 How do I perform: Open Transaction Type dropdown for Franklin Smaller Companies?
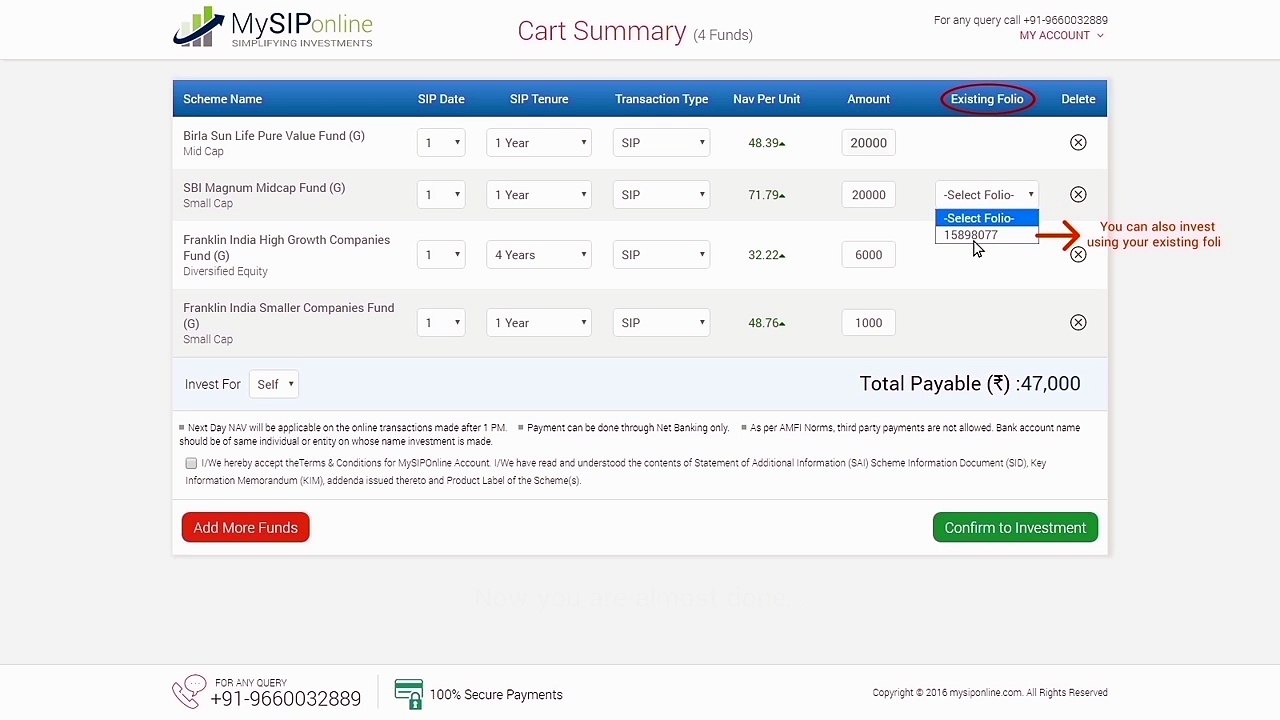[661, 323]
